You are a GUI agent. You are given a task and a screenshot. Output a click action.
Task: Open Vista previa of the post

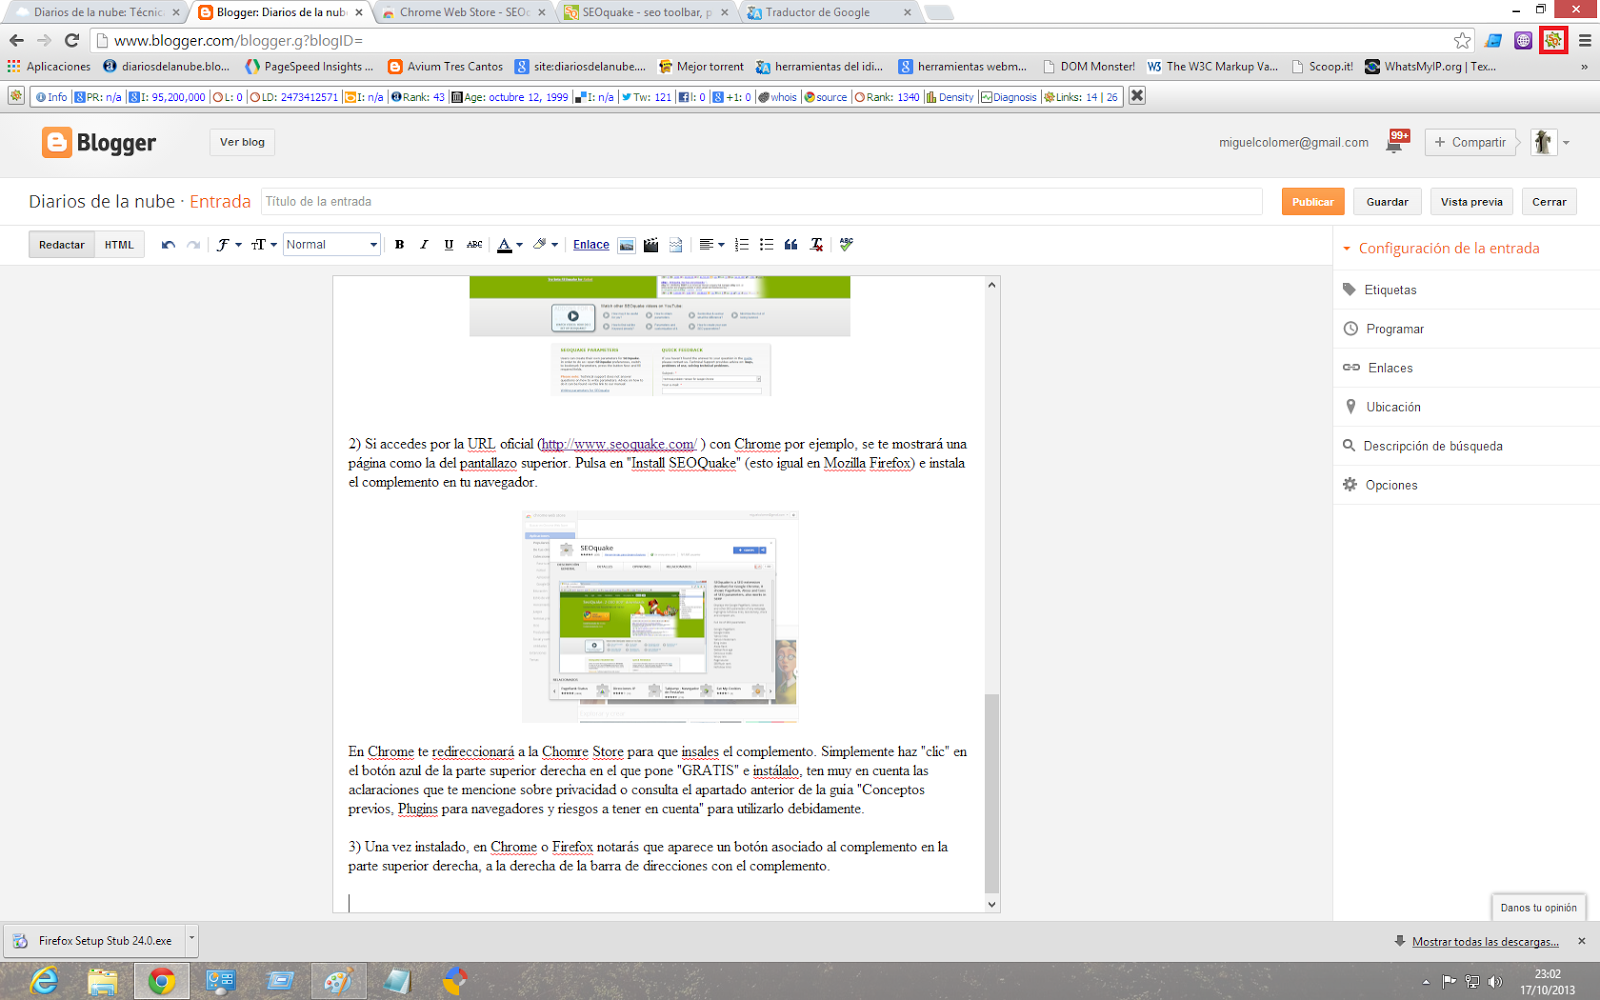1471,202
